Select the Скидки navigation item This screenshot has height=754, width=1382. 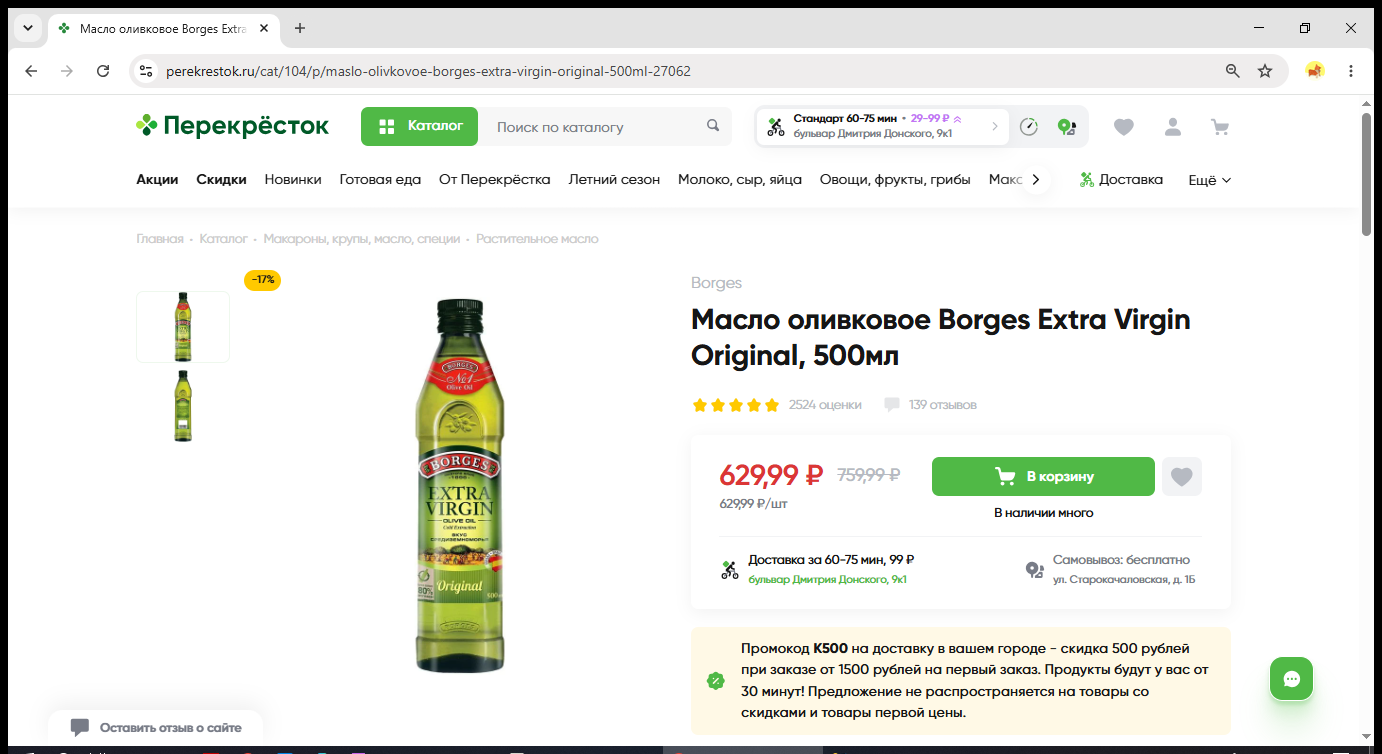(x=221, y=180)
